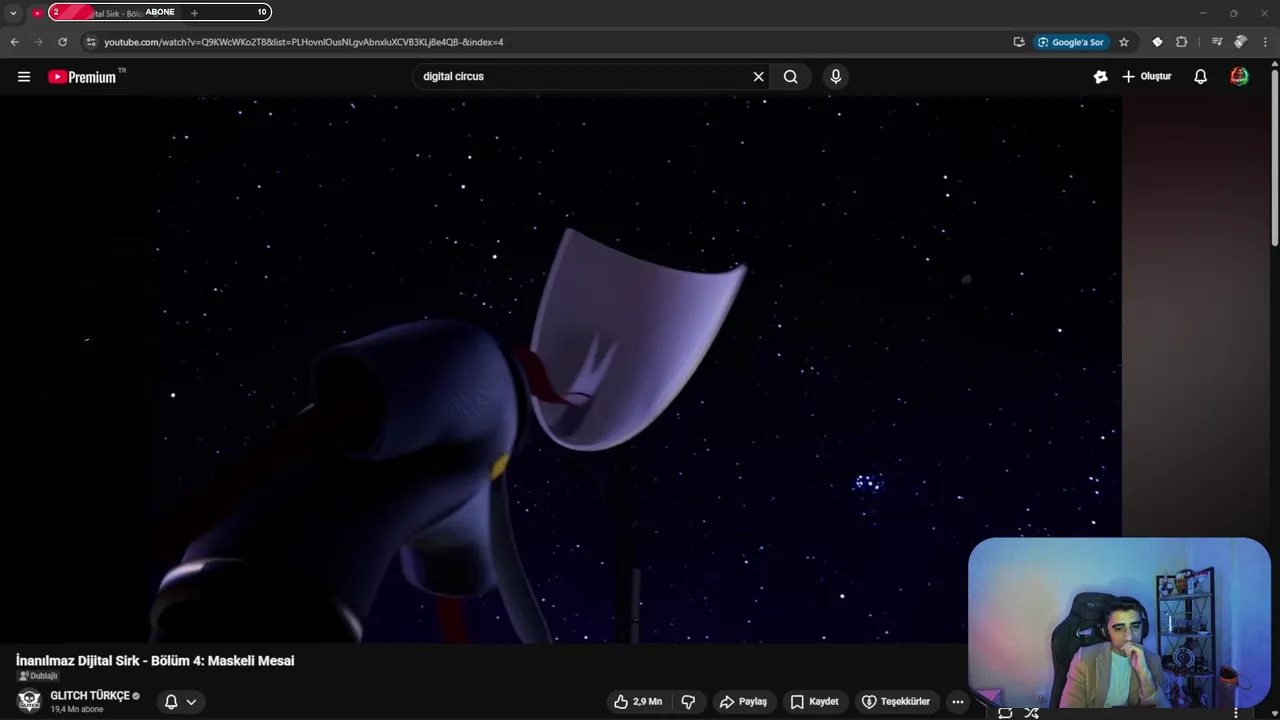This screenshot has width=1280, height=720.
Task: Open Chrome three-dot menu
Action: click(x=1264, y=42)
